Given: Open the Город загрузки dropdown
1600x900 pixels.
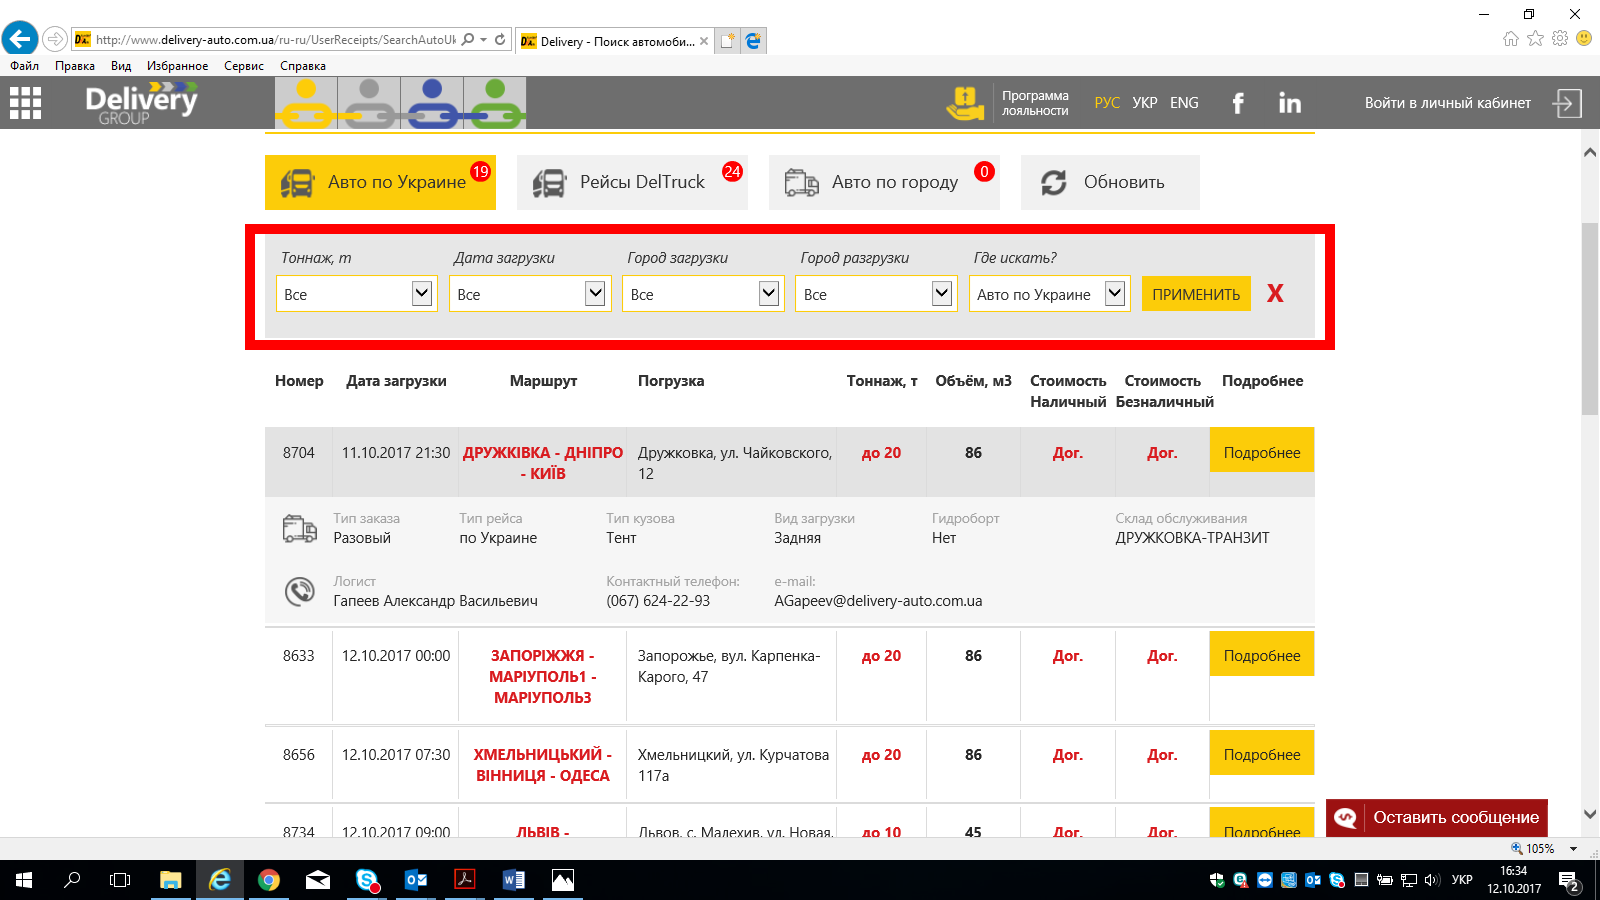Looking at the screenshot, I should 703,294.
